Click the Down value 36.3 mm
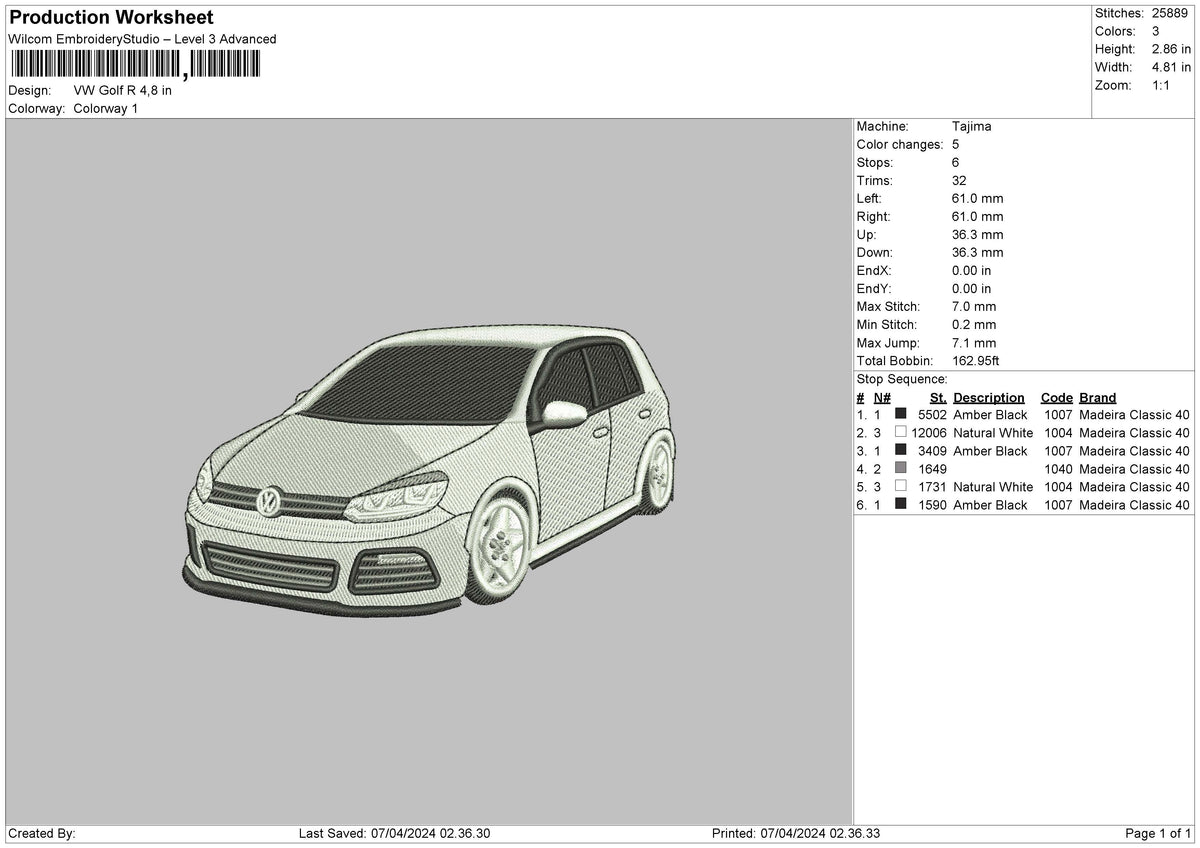The width and height of the screenshot is (1200, 848). click(977, 252)
